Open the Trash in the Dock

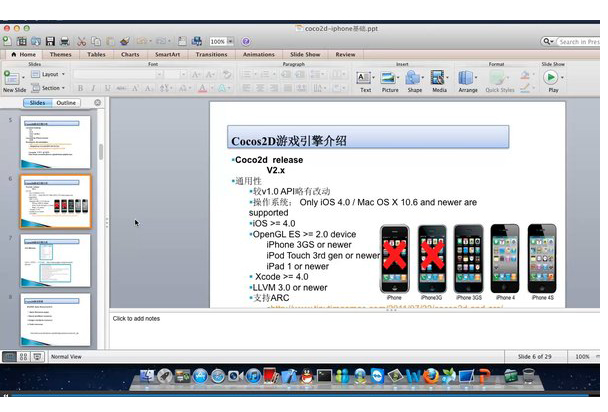coord(528,376)
